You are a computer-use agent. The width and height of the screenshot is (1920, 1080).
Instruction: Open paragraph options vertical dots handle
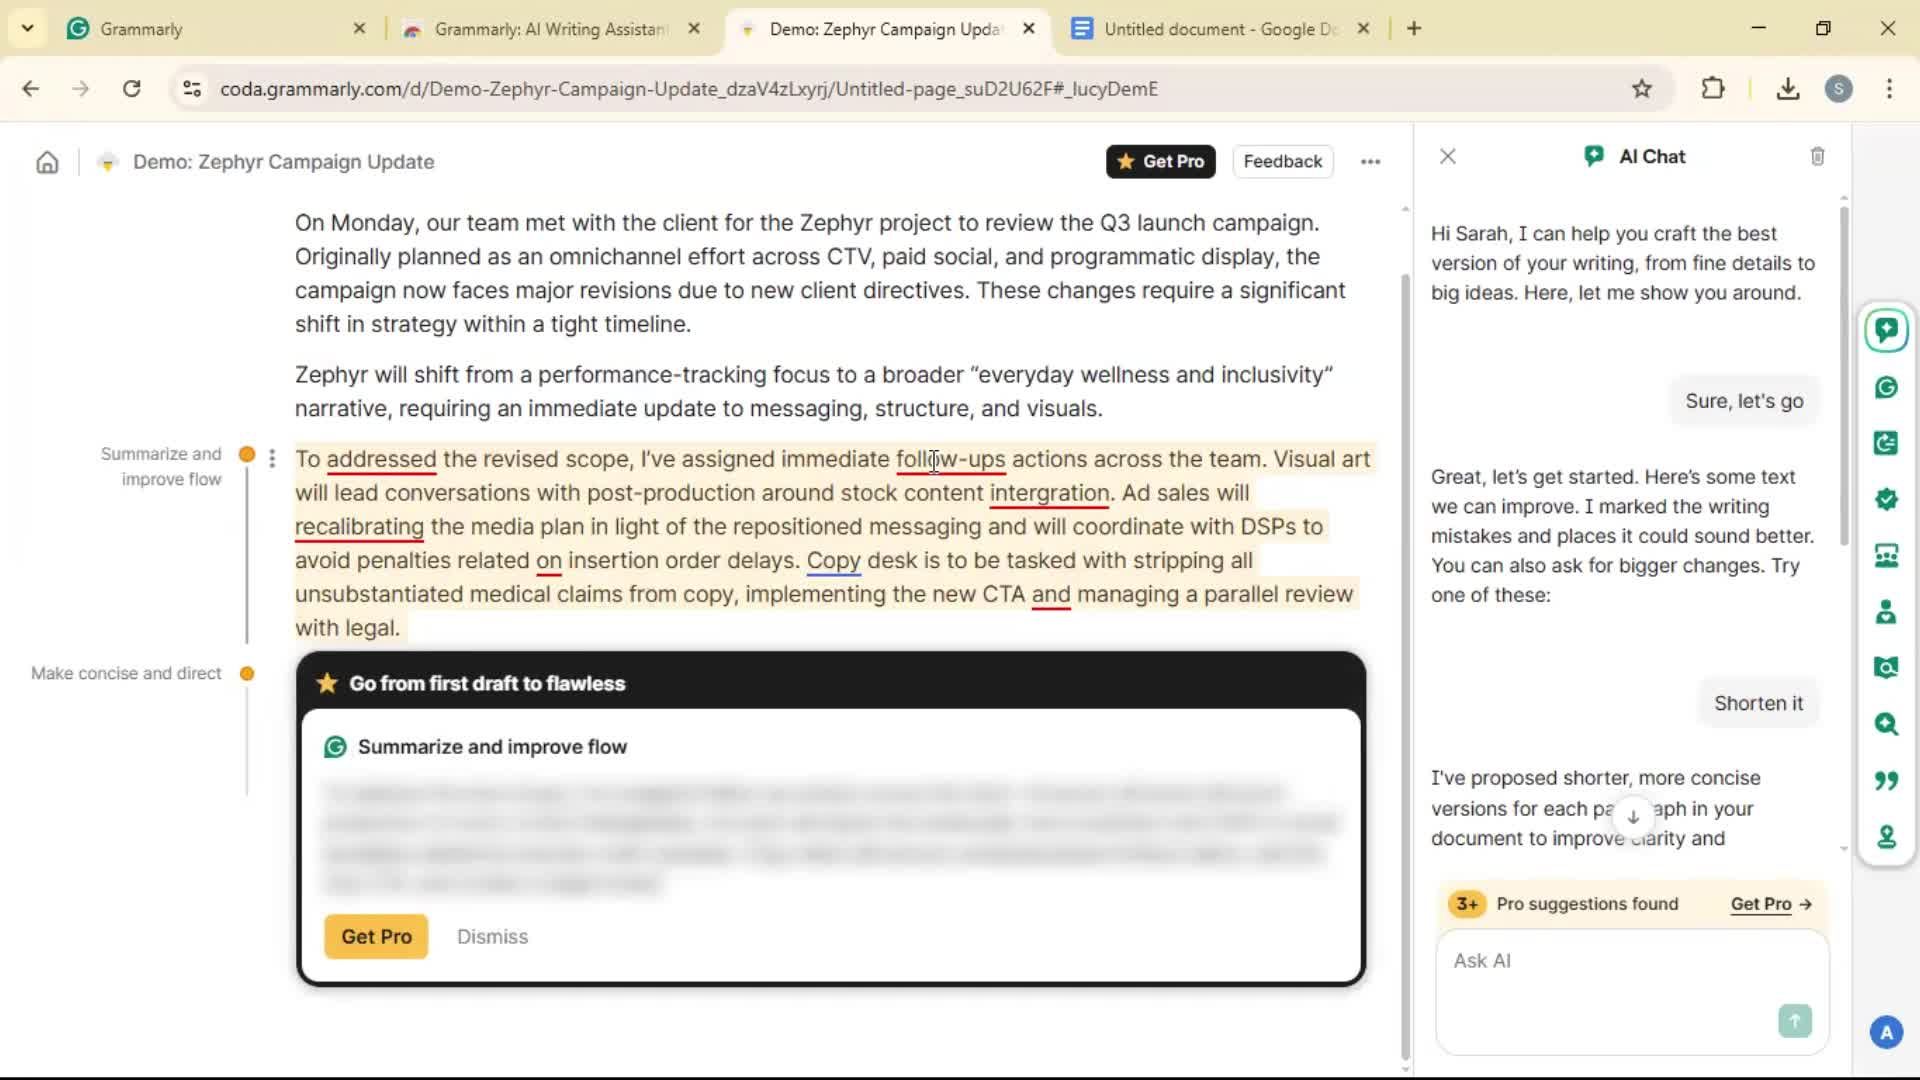272,459
